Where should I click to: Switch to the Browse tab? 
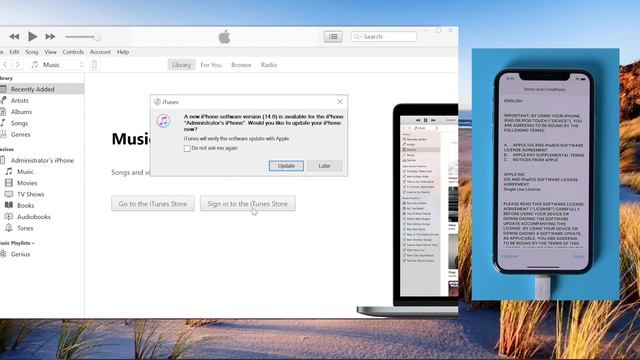[241, 65]
